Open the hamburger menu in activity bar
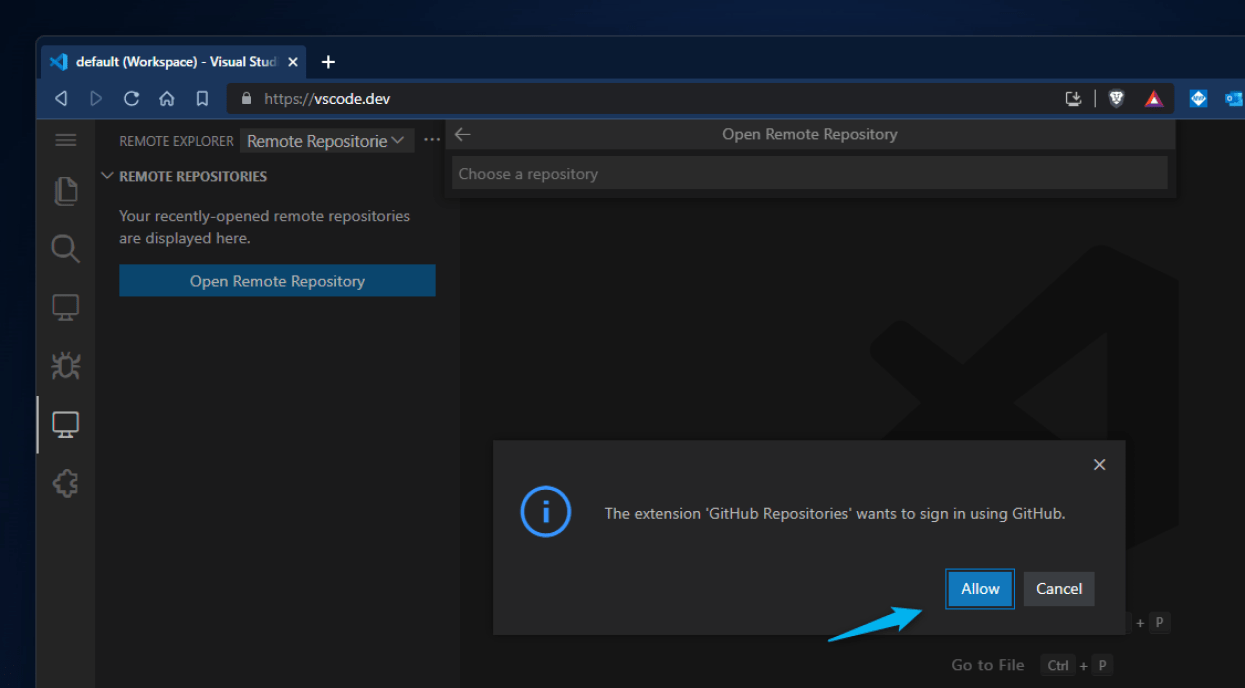The width and height of the screenshot is (1245, 688). click(x=65, y=140)
